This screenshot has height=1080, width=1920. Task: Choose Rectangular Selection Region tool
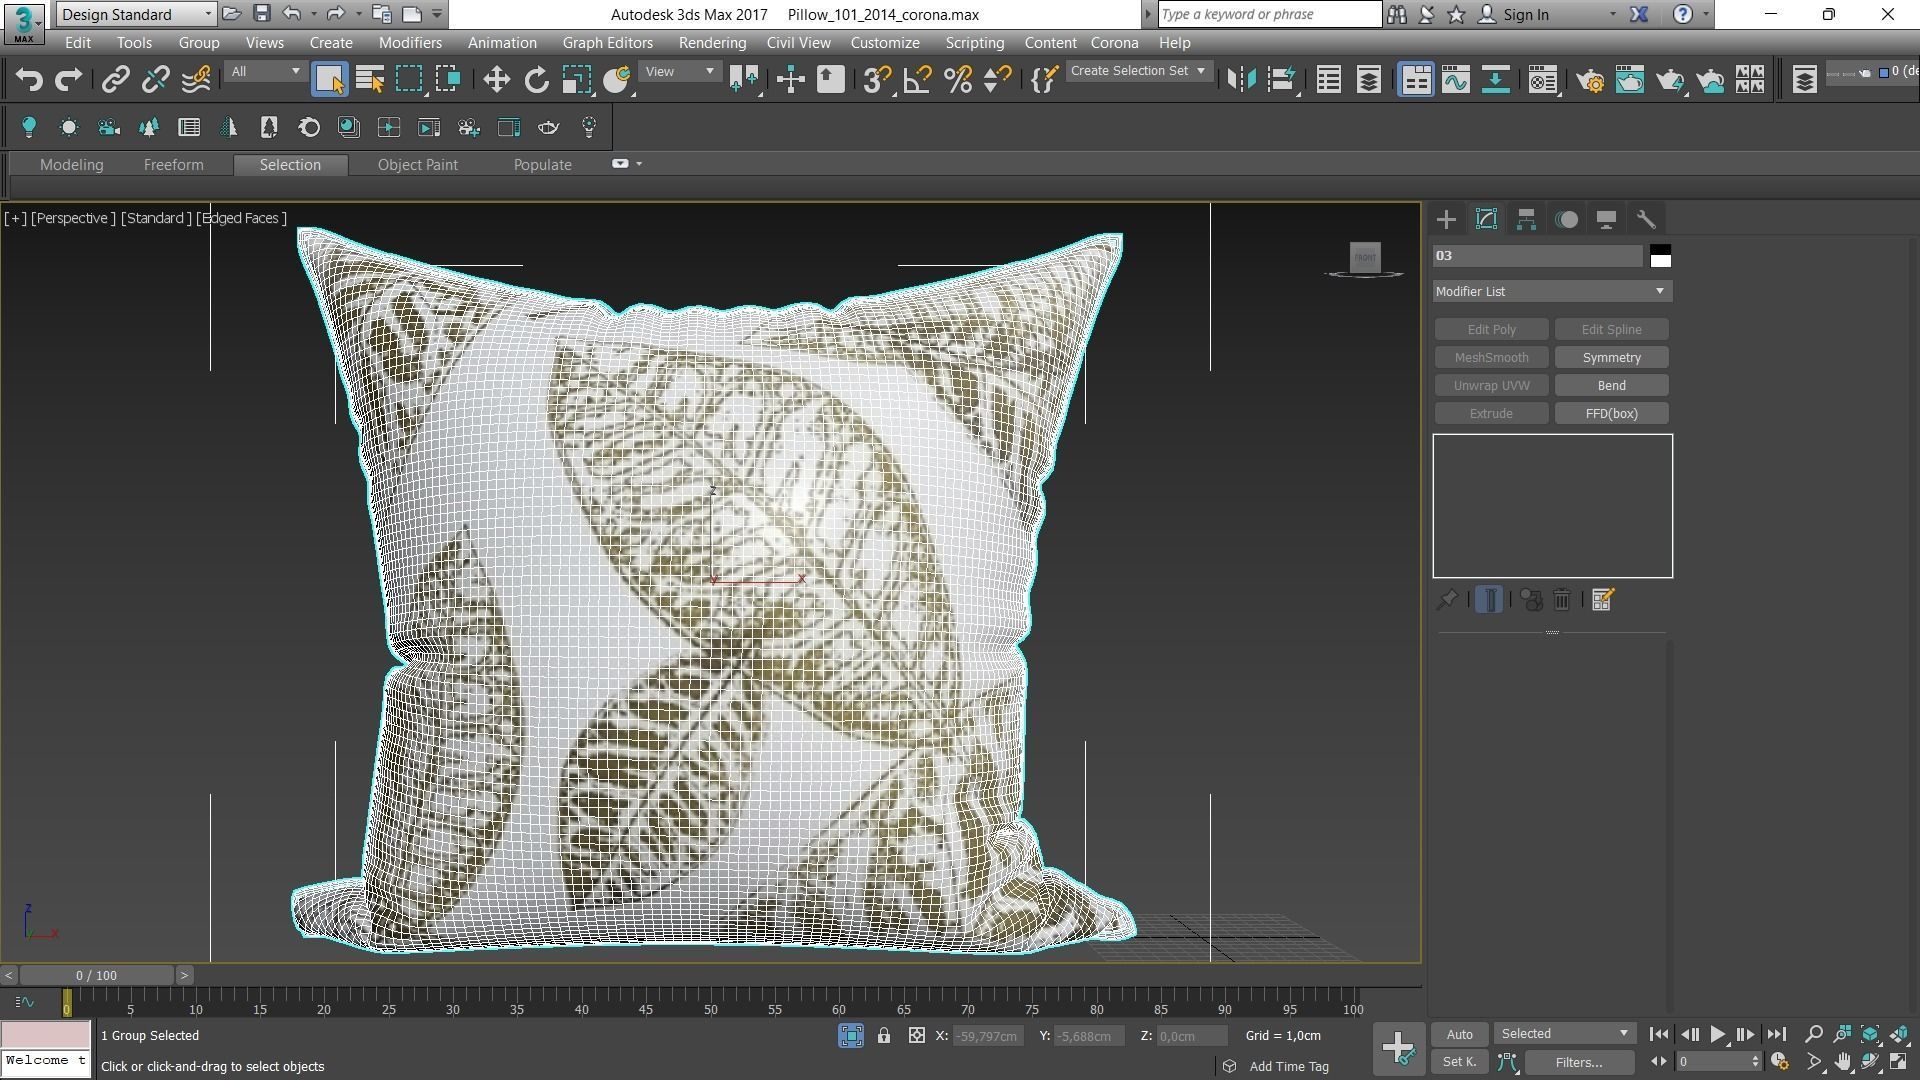409,80
